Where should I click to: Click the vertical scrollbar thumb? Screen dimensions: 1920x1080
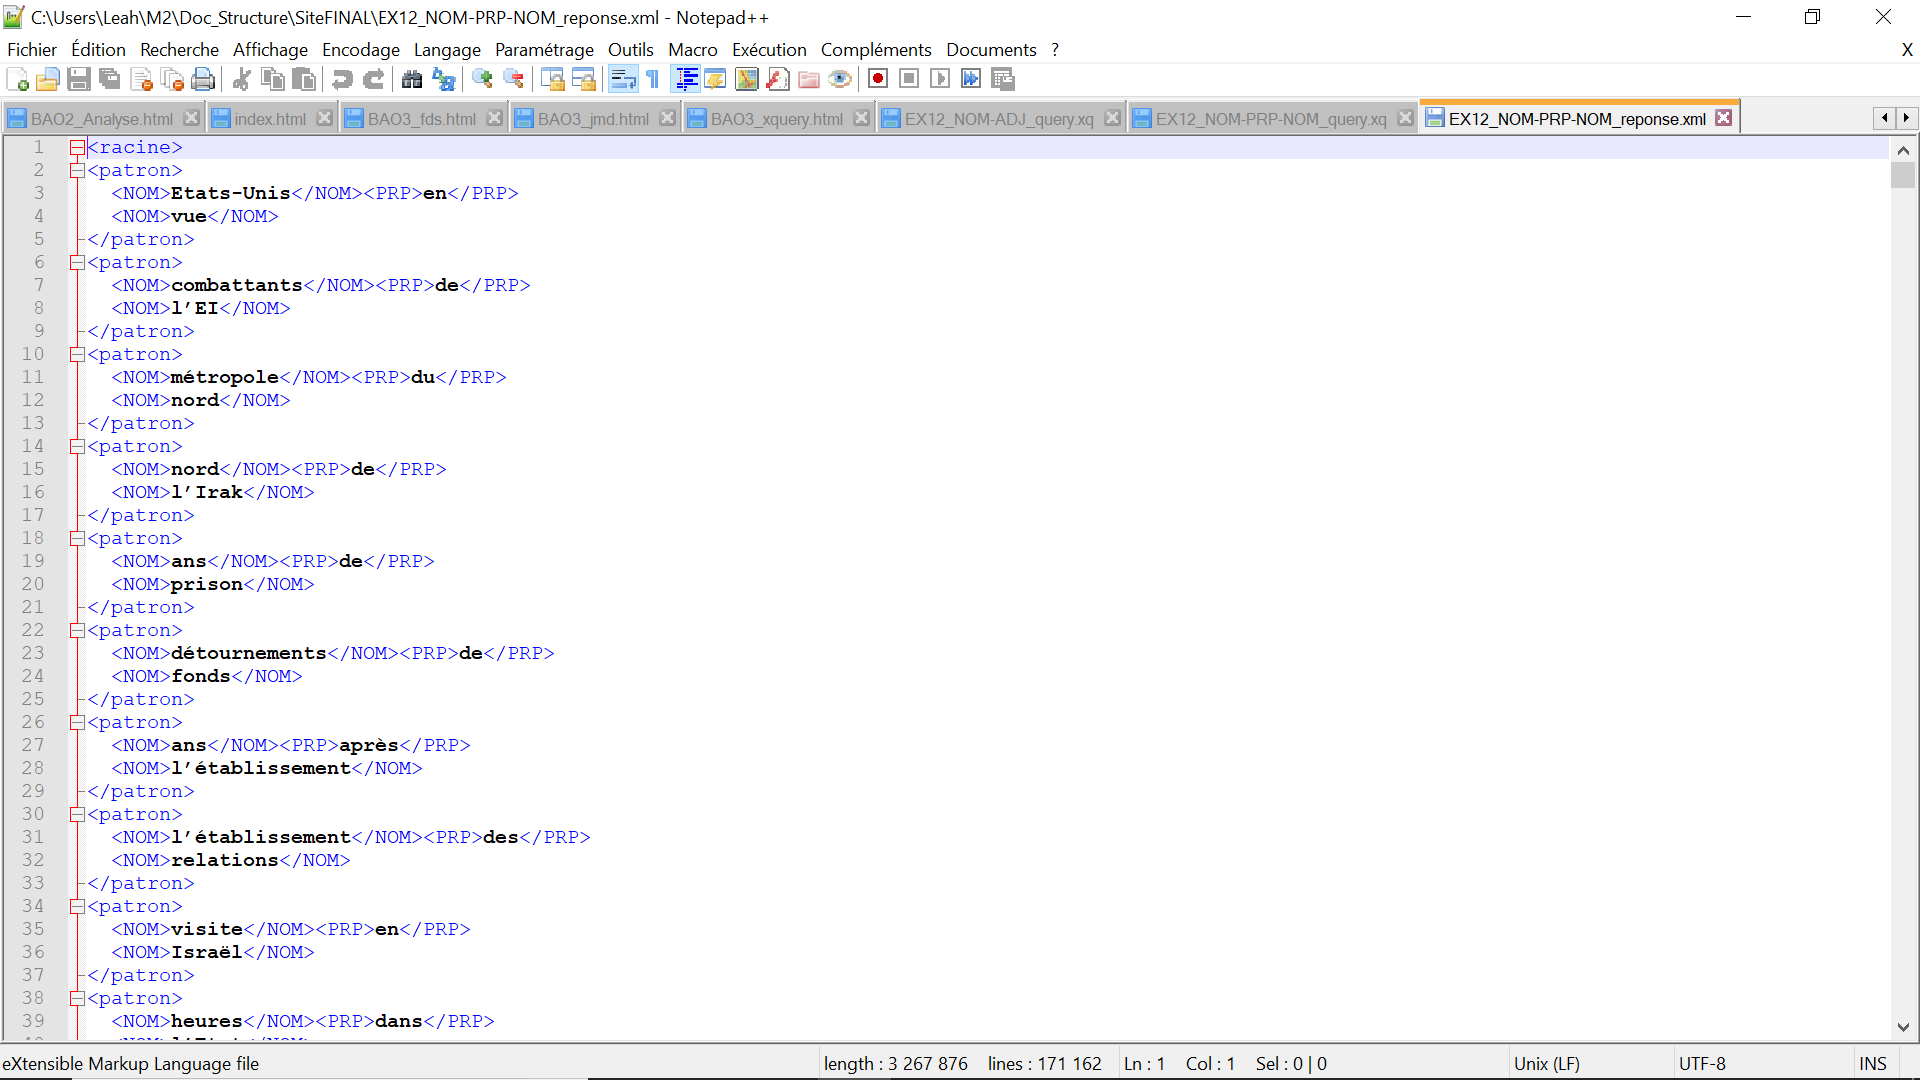(x=1903, y=175)
